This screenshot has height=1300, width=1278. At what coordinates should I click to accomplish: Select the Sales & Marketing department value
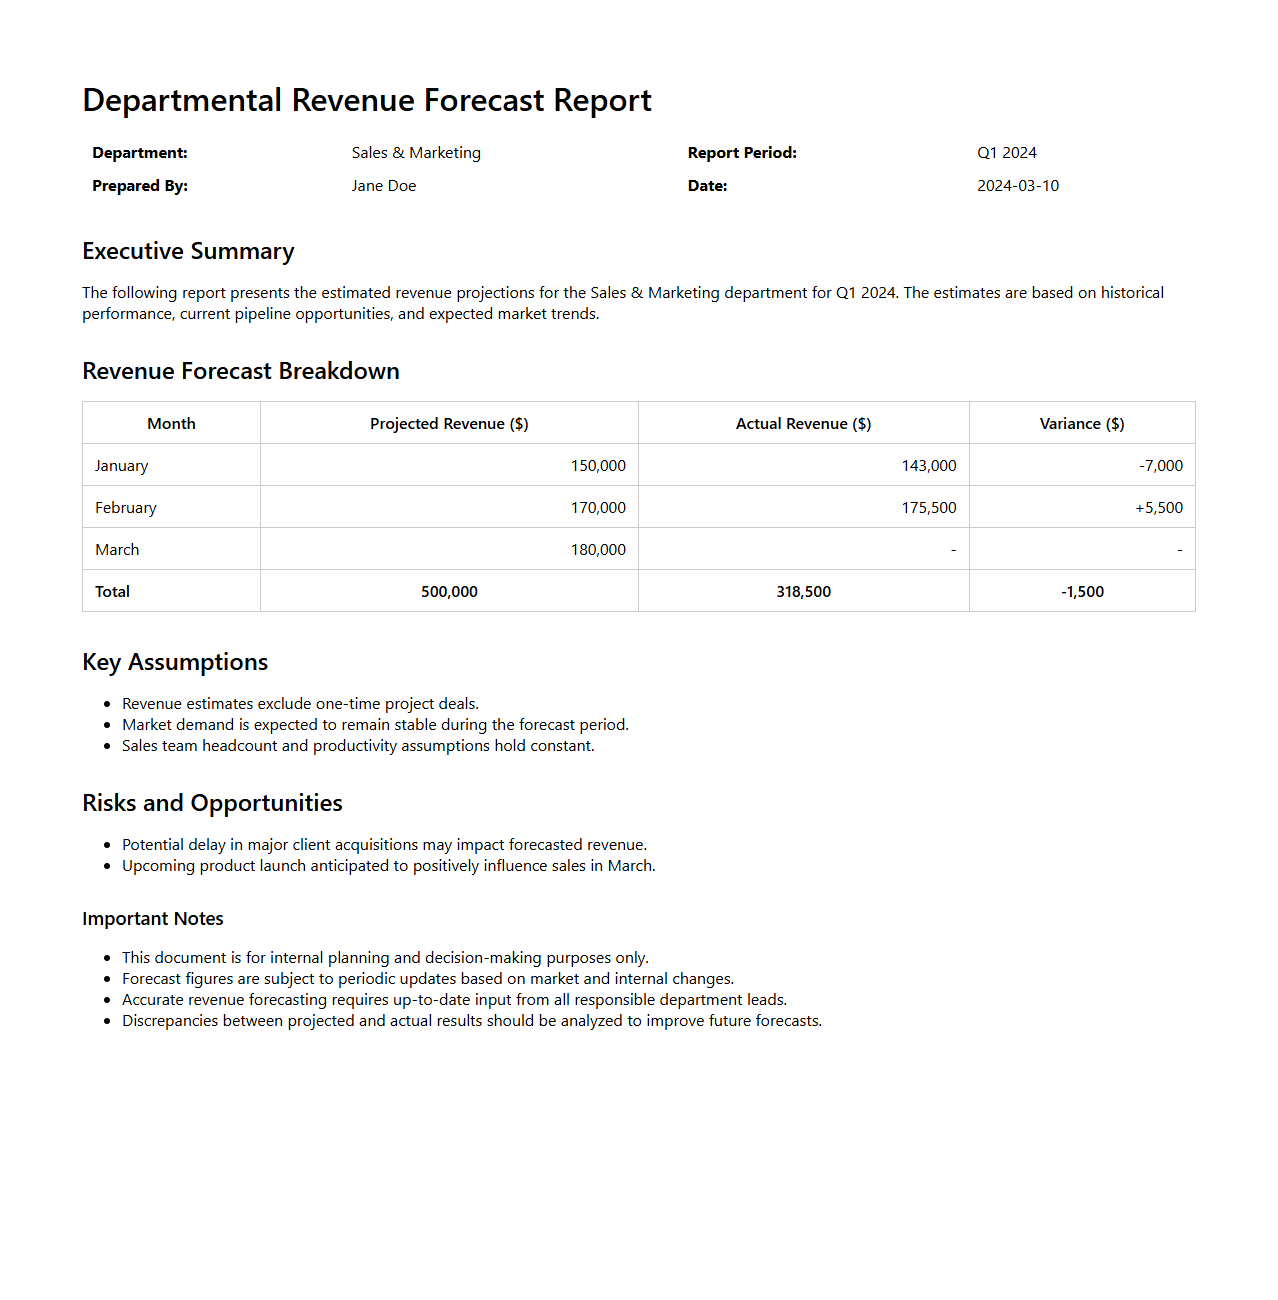416,153
